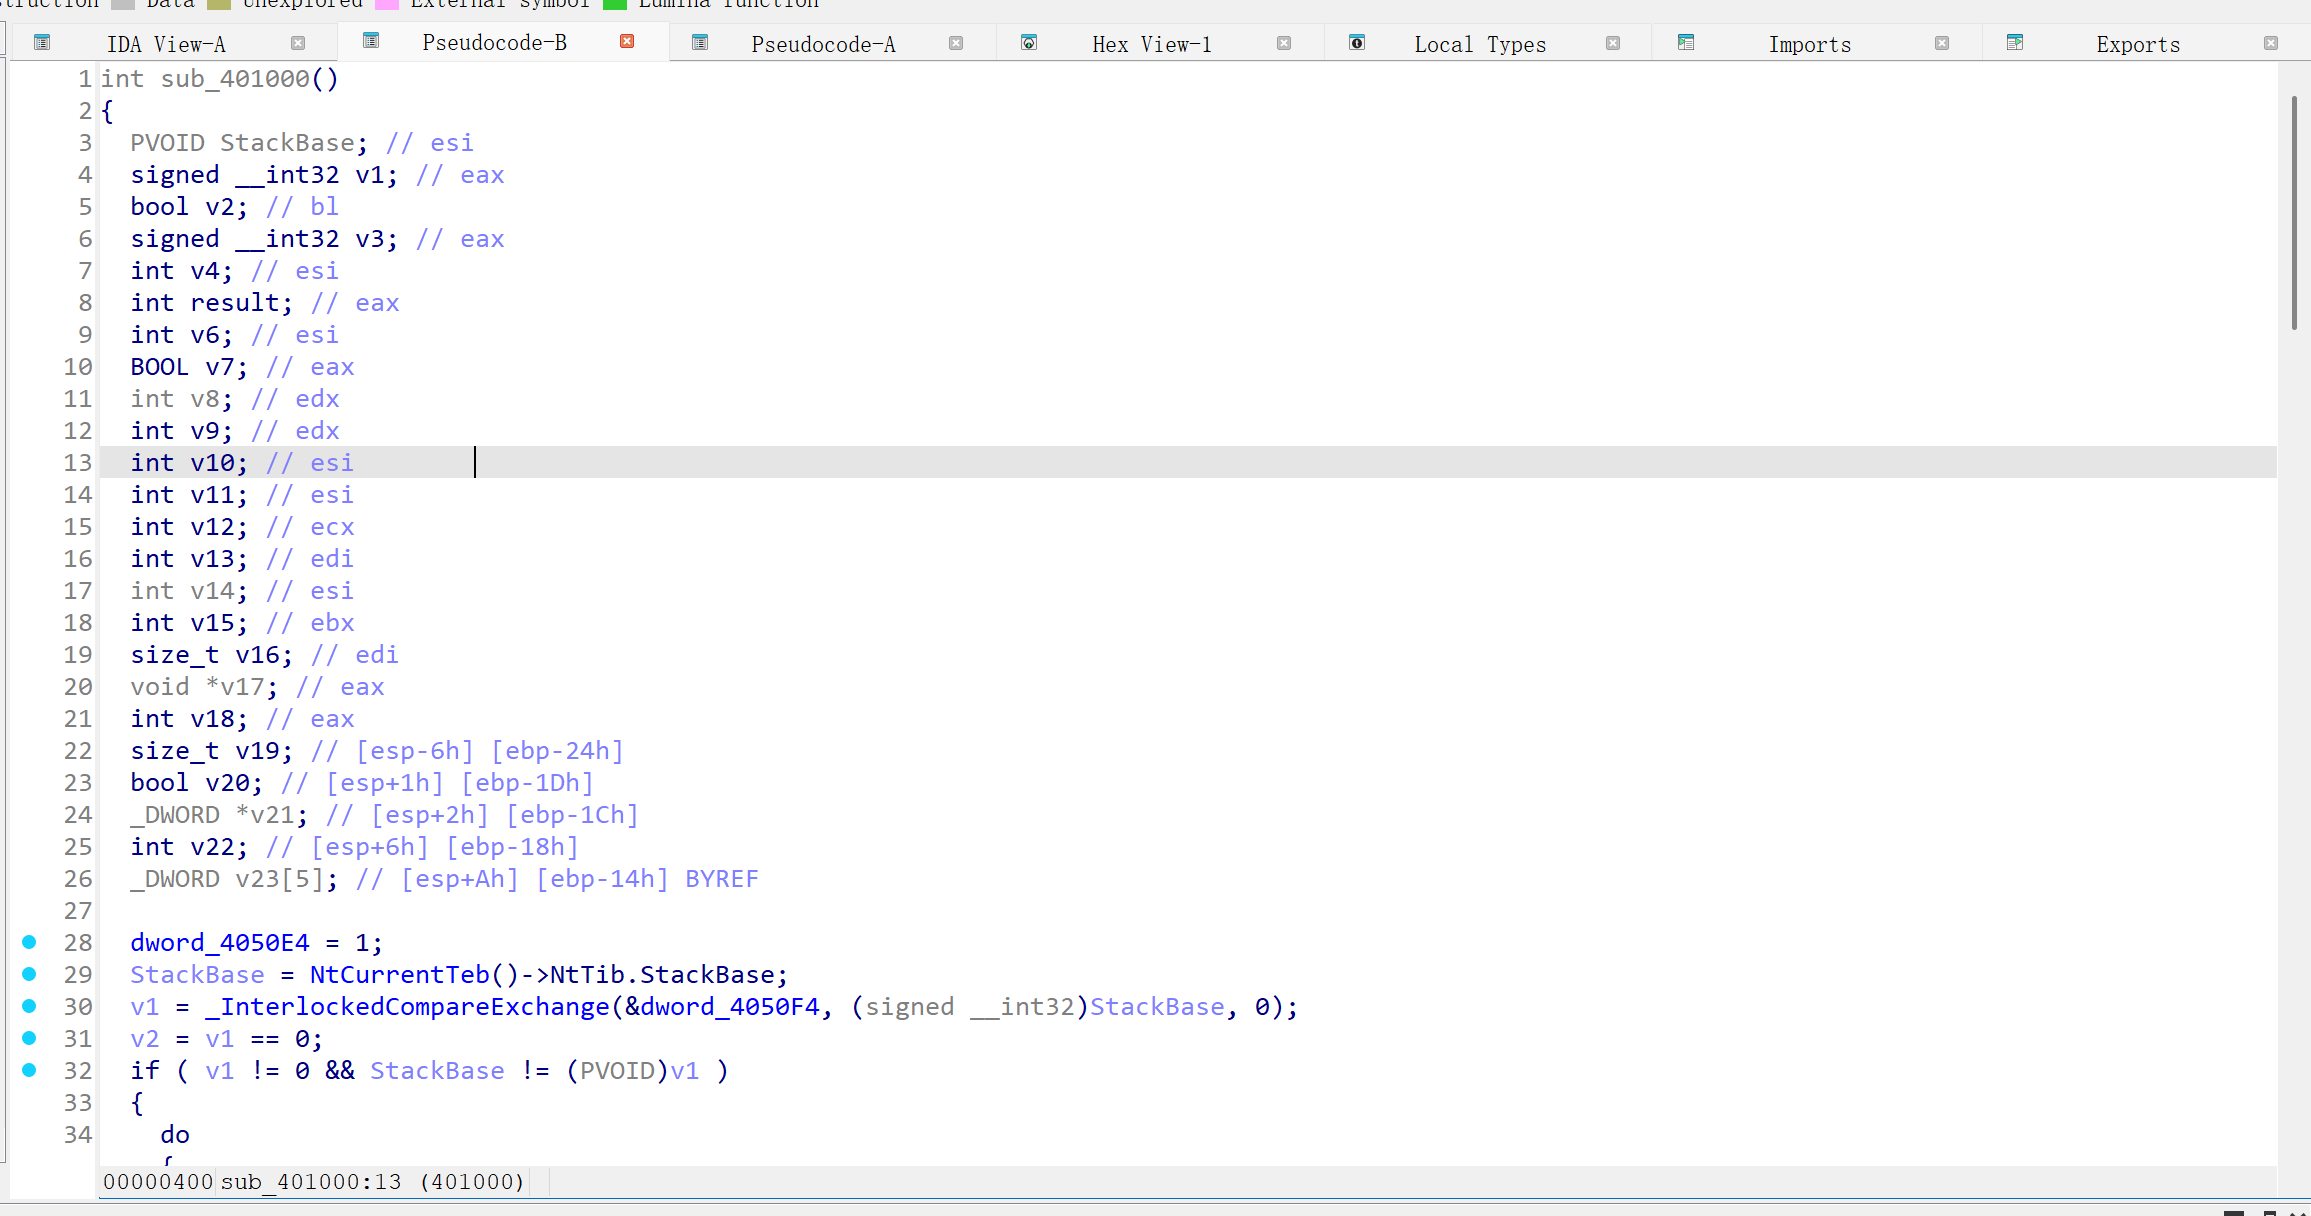This screenshot has width=2311, height=1216.
Task: Click the Imports tab icon
Action: [1686, 43]
